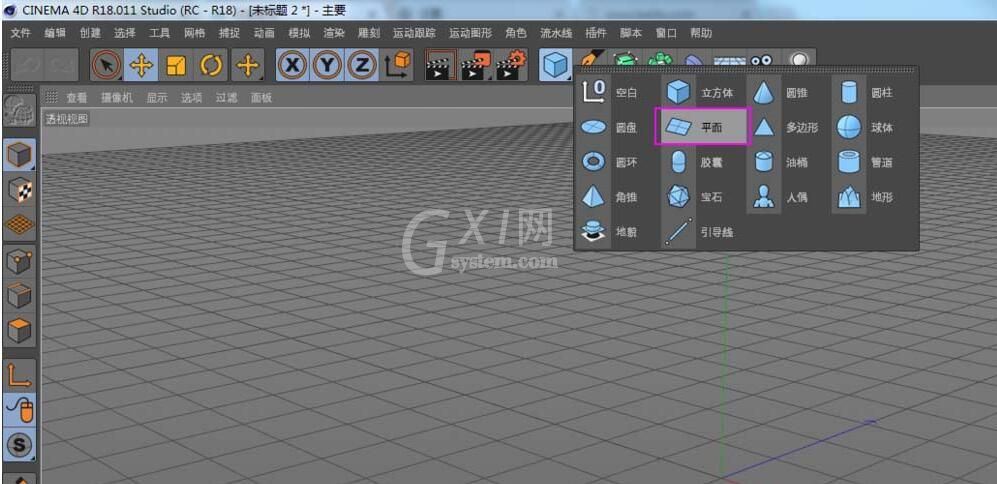This screenshot has height=484, width=997.
Task: Open the 渲染 menu
Action: point(334,33)
